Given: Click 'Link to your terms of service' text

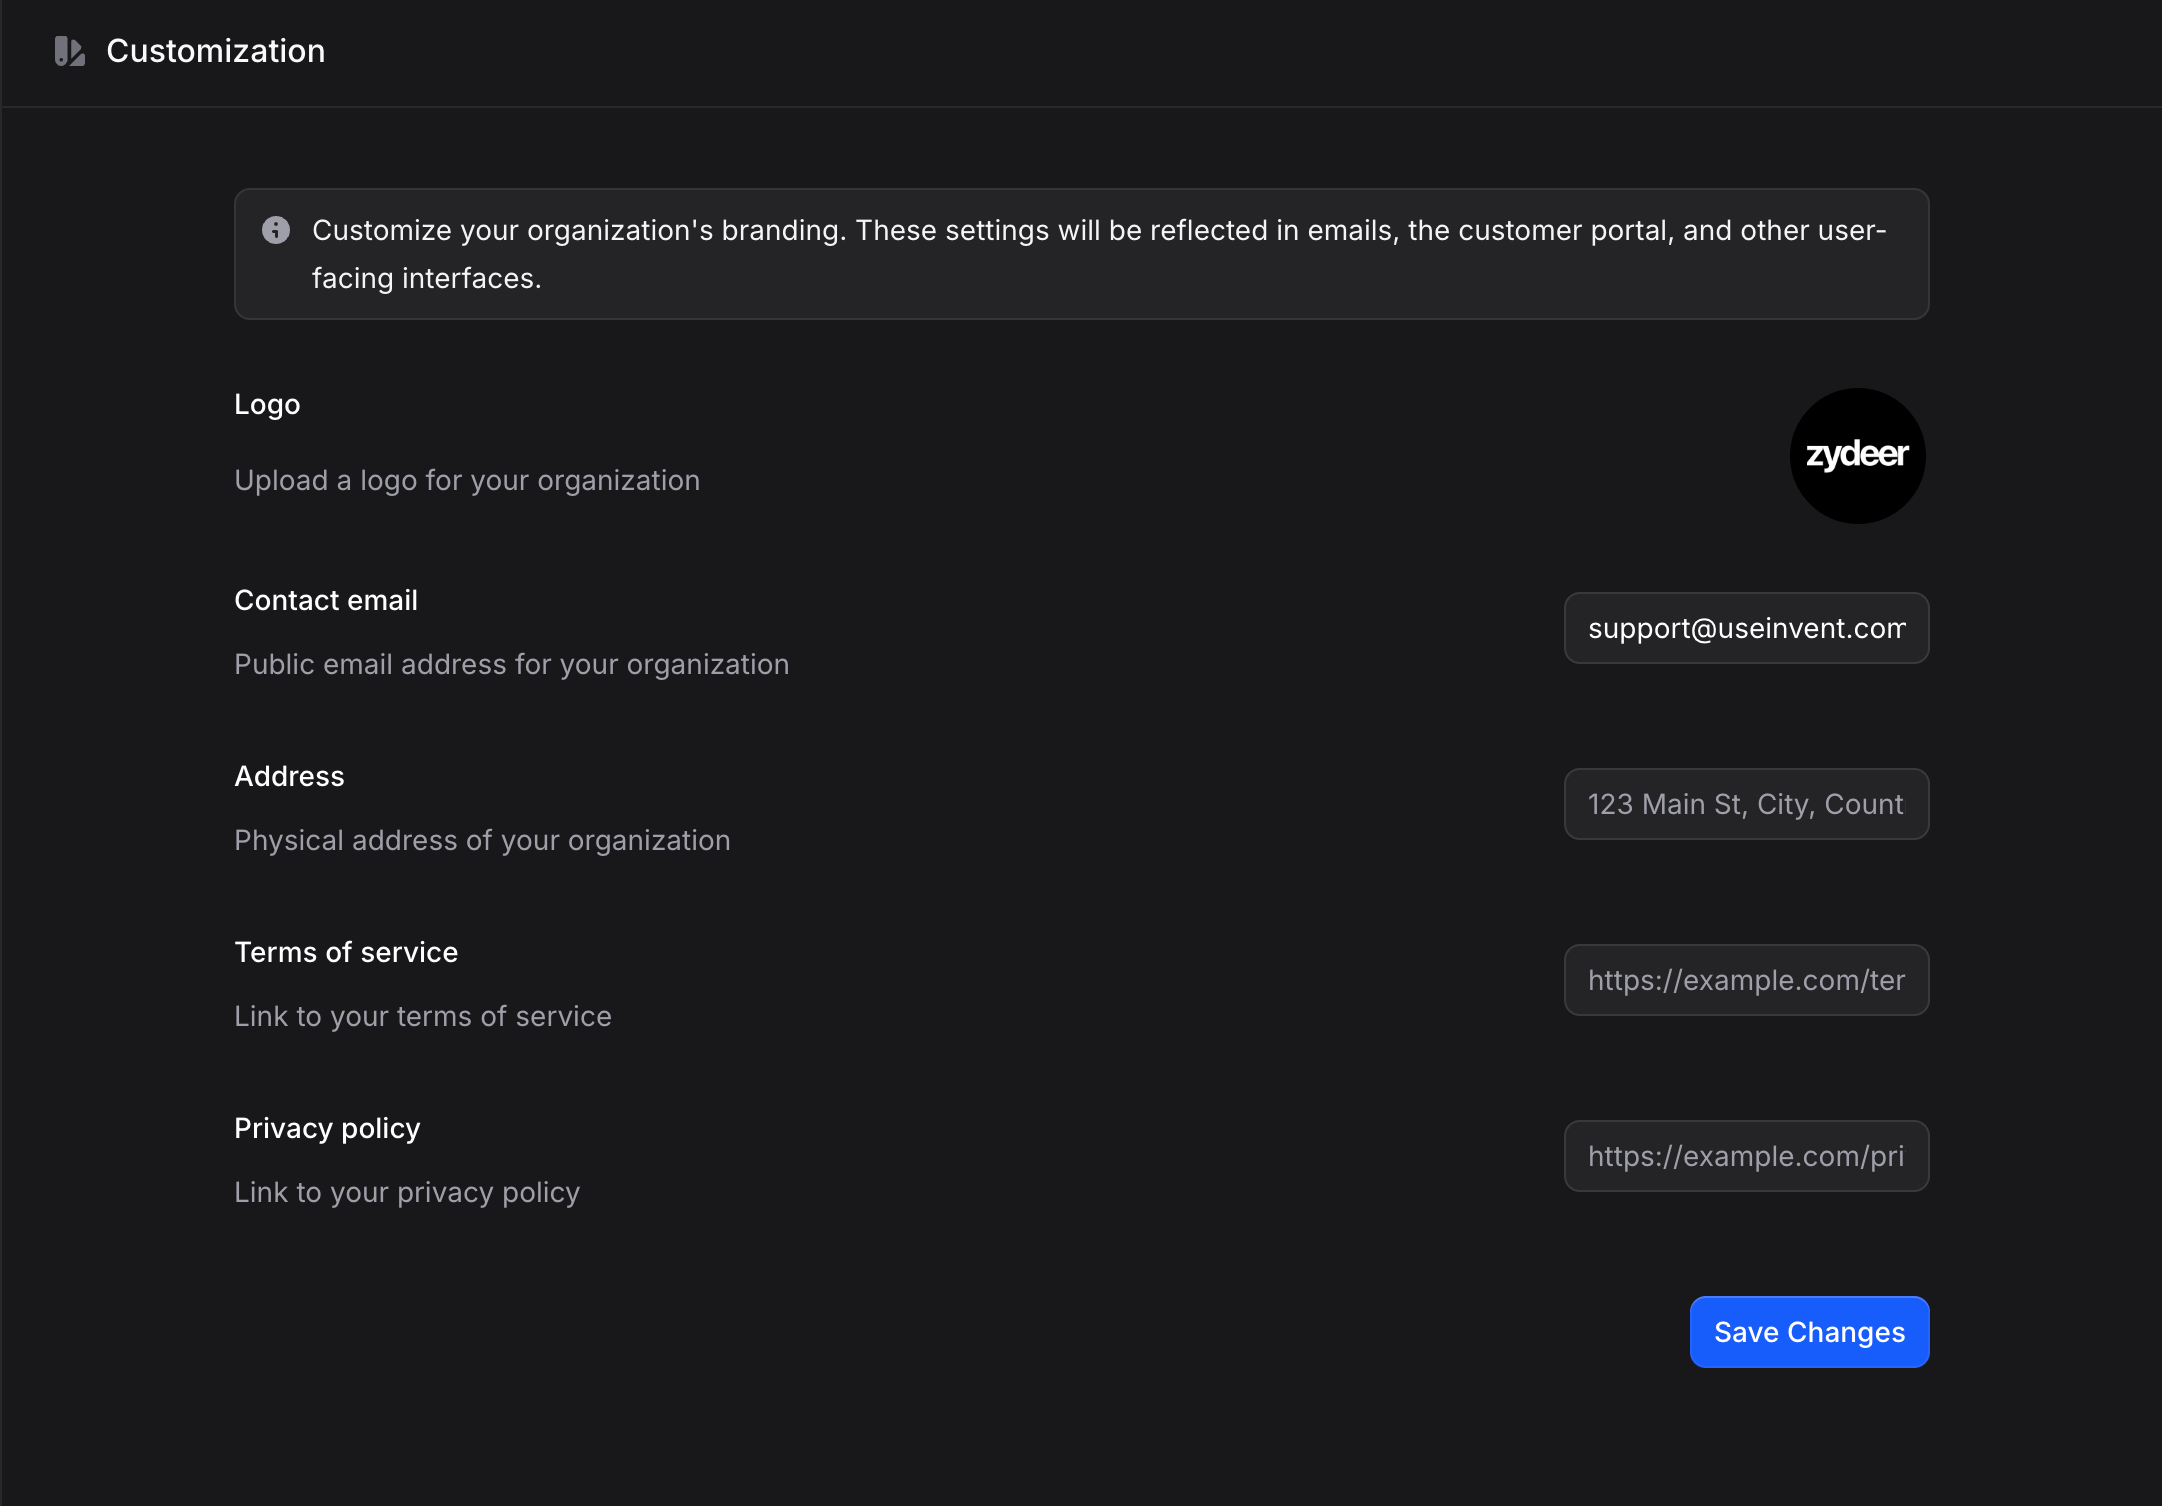Looking at the screenshot, I should point(423,1016).
